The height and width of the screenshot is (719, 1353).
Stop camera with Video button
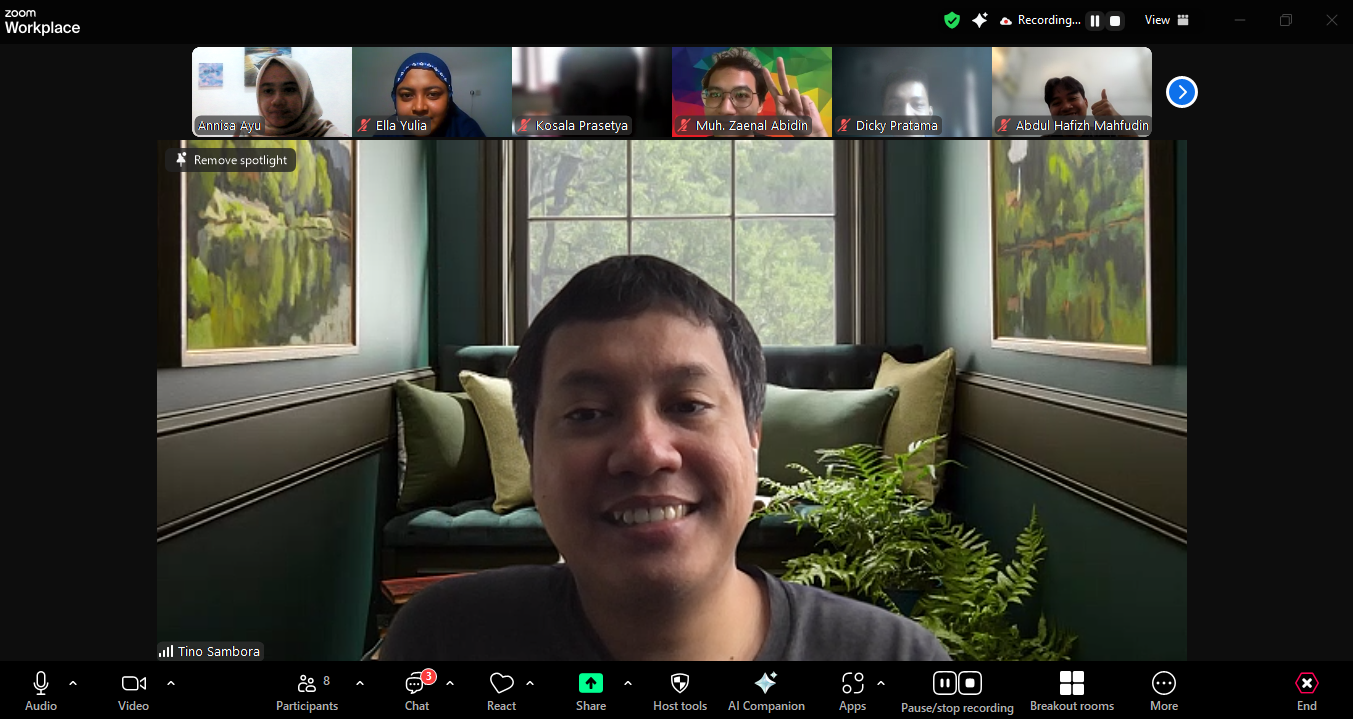click(133, 691)
